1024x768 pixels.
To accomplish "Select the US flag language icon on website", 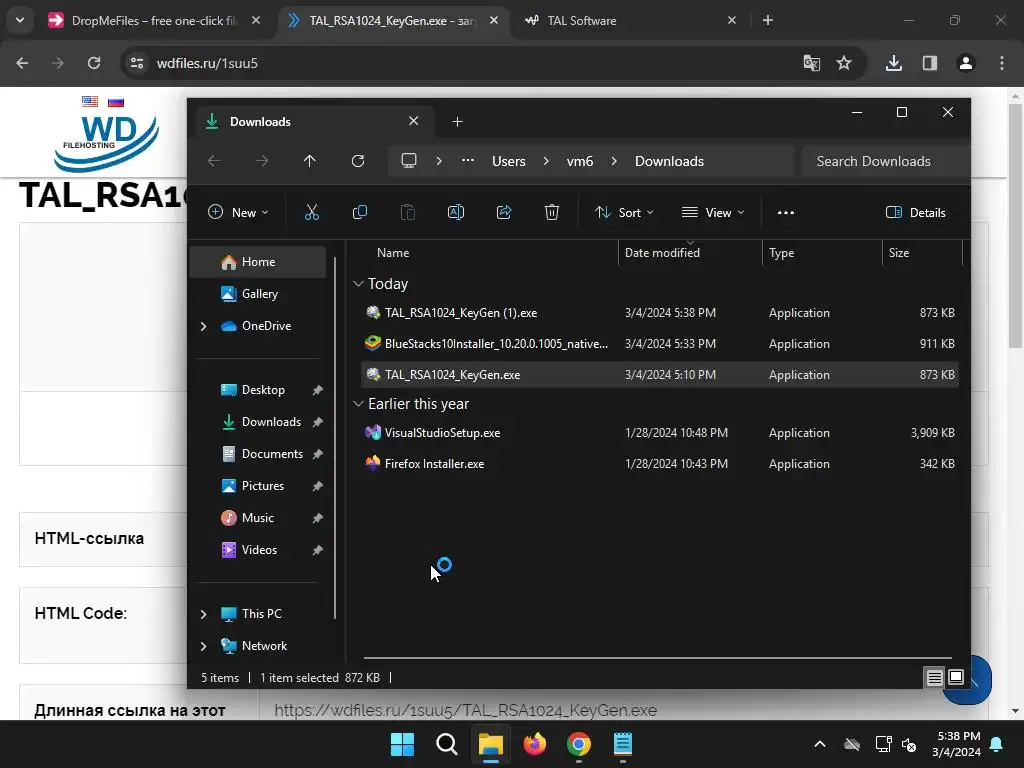I will point(90,101).
